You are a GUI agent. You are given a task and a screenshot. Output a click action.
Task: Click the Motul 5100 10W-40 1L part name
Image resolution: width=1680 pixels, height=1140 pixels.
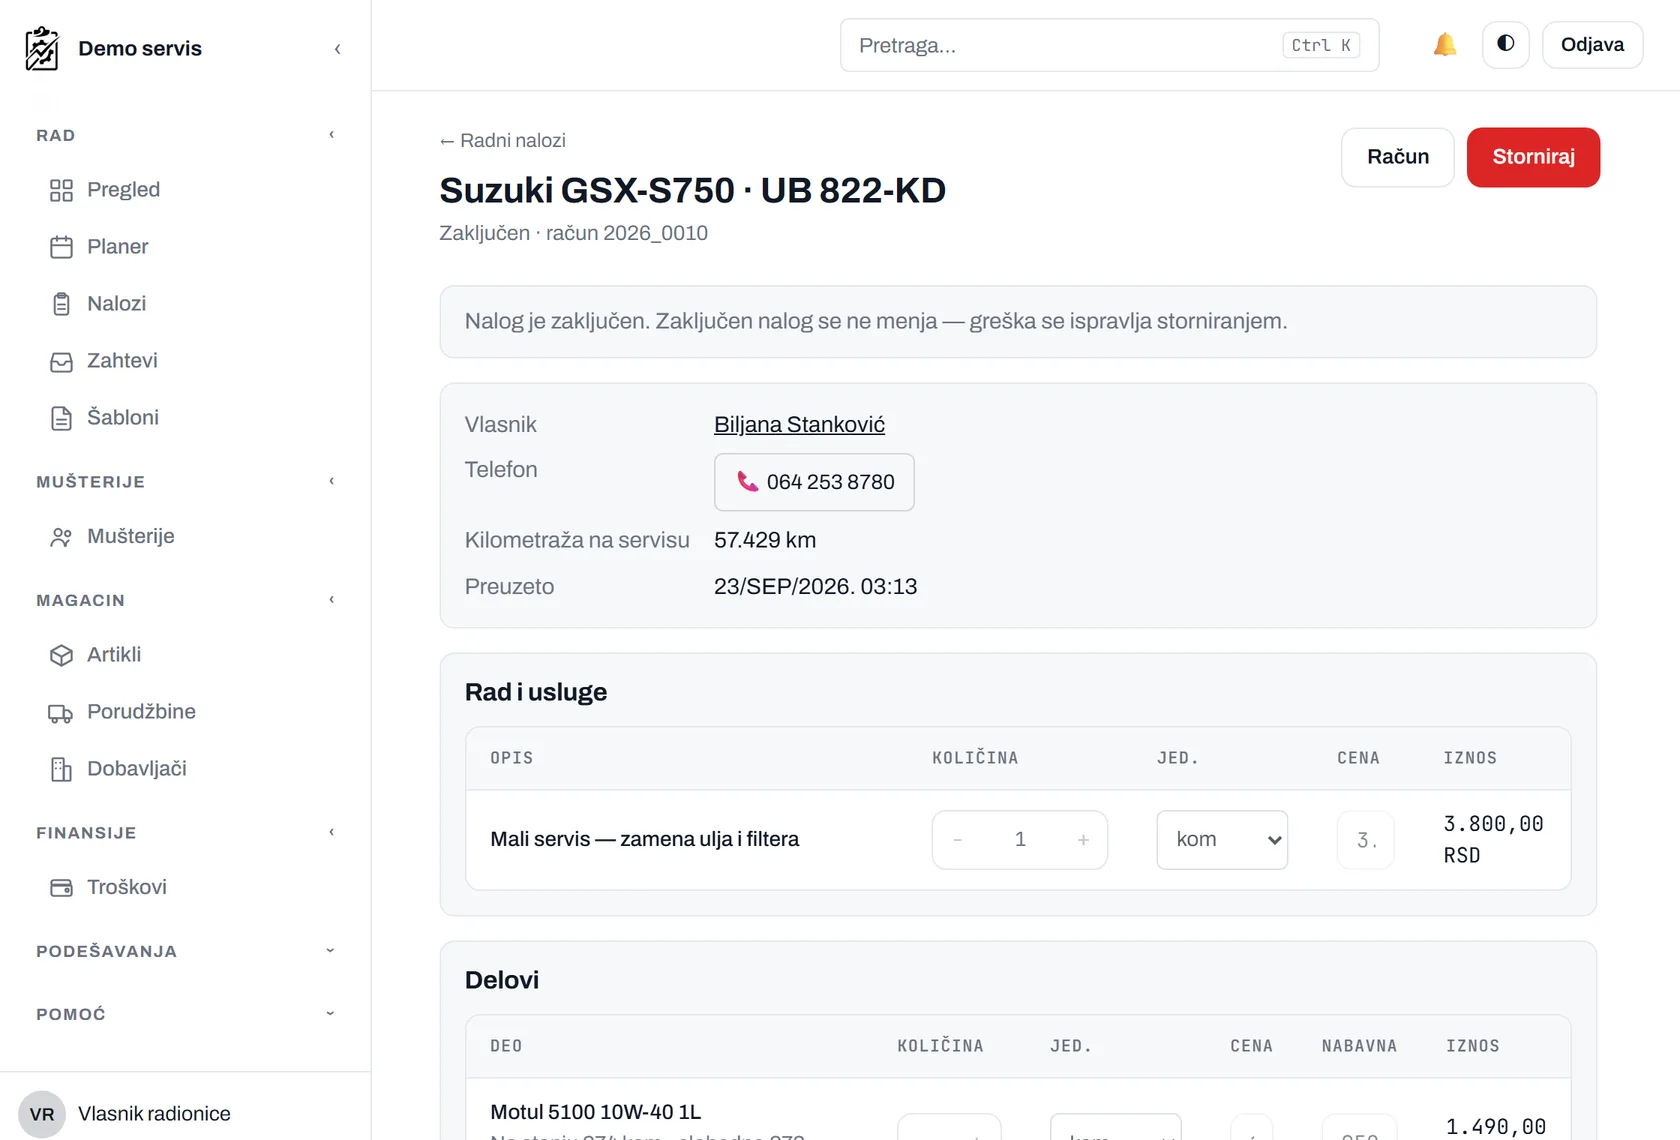[x=596, y=1112]
